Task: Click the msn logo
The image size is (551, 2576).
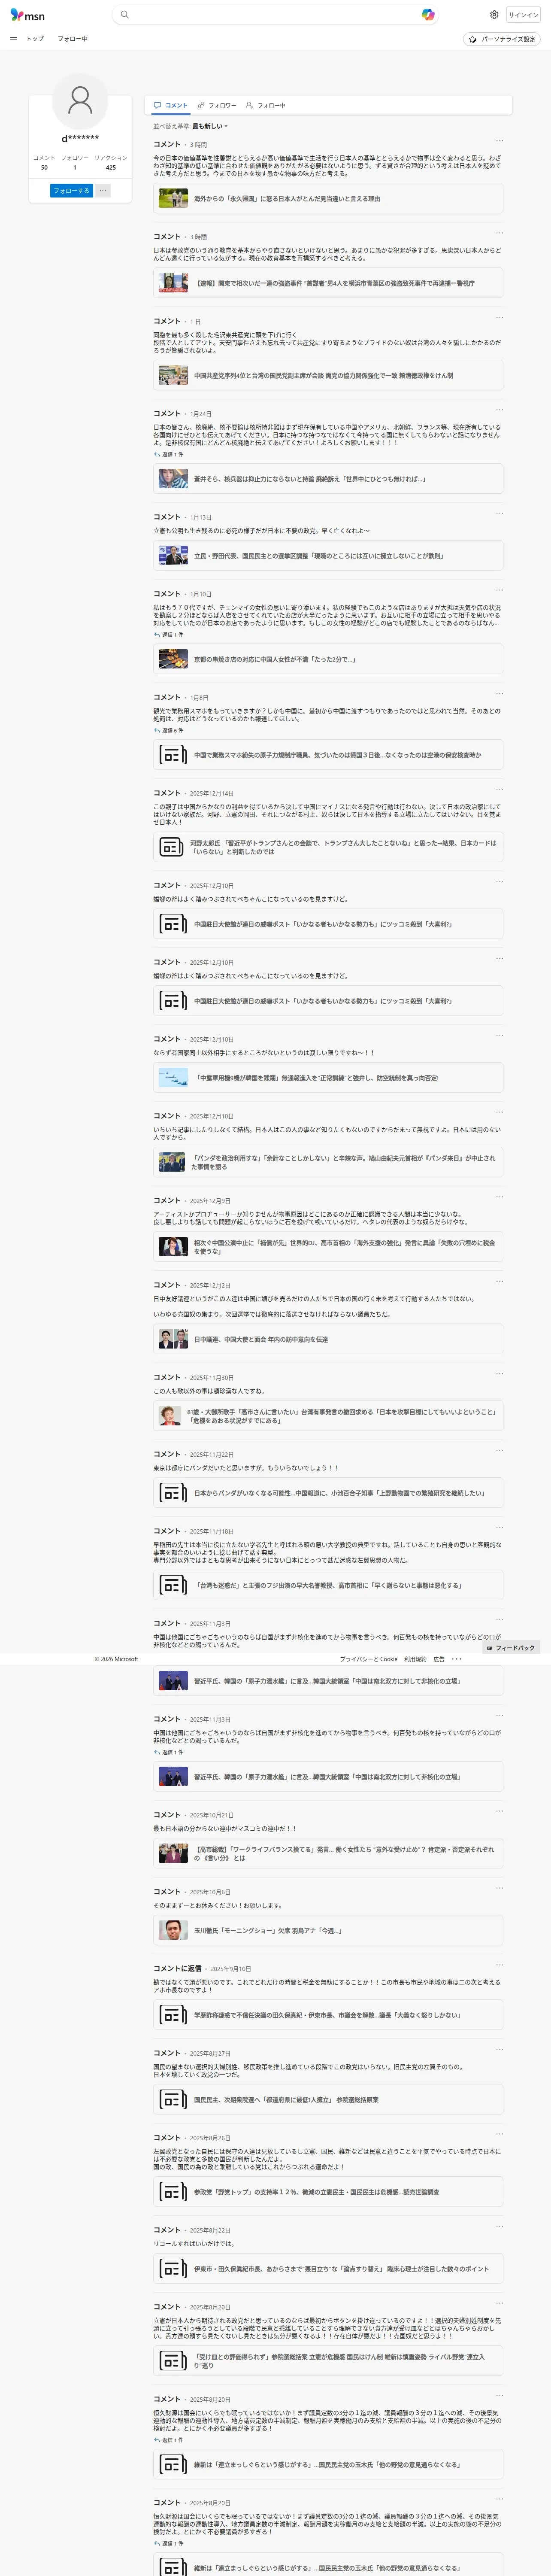Action: click(x=28, y=15)
